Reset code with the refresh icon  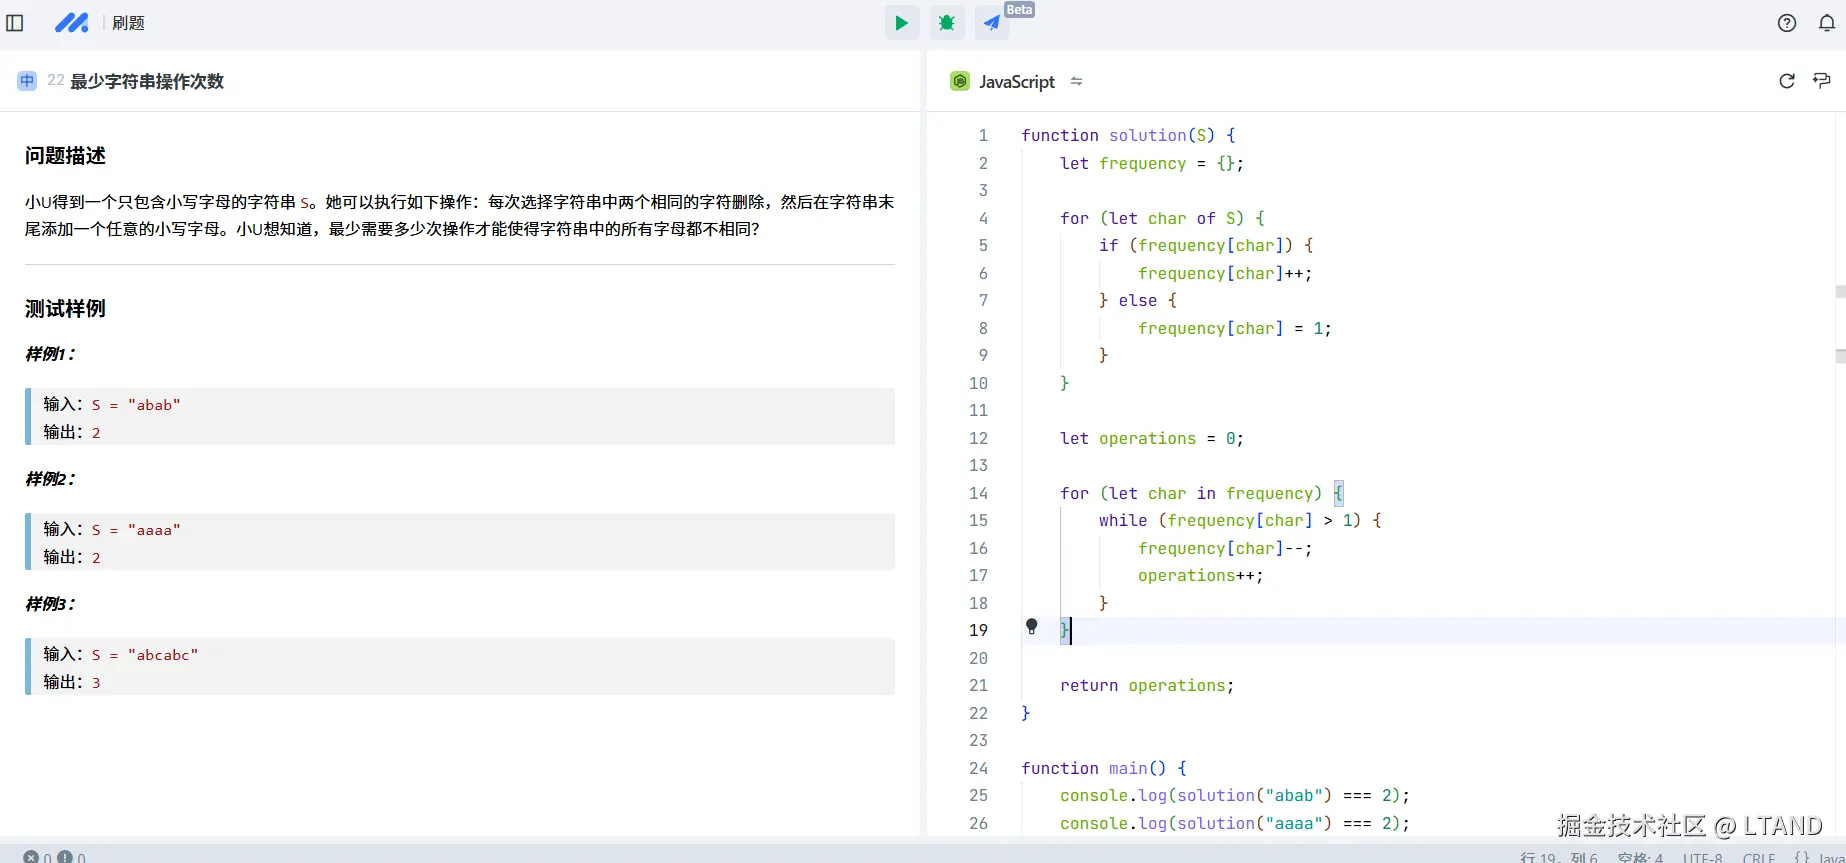point(1787,81)
